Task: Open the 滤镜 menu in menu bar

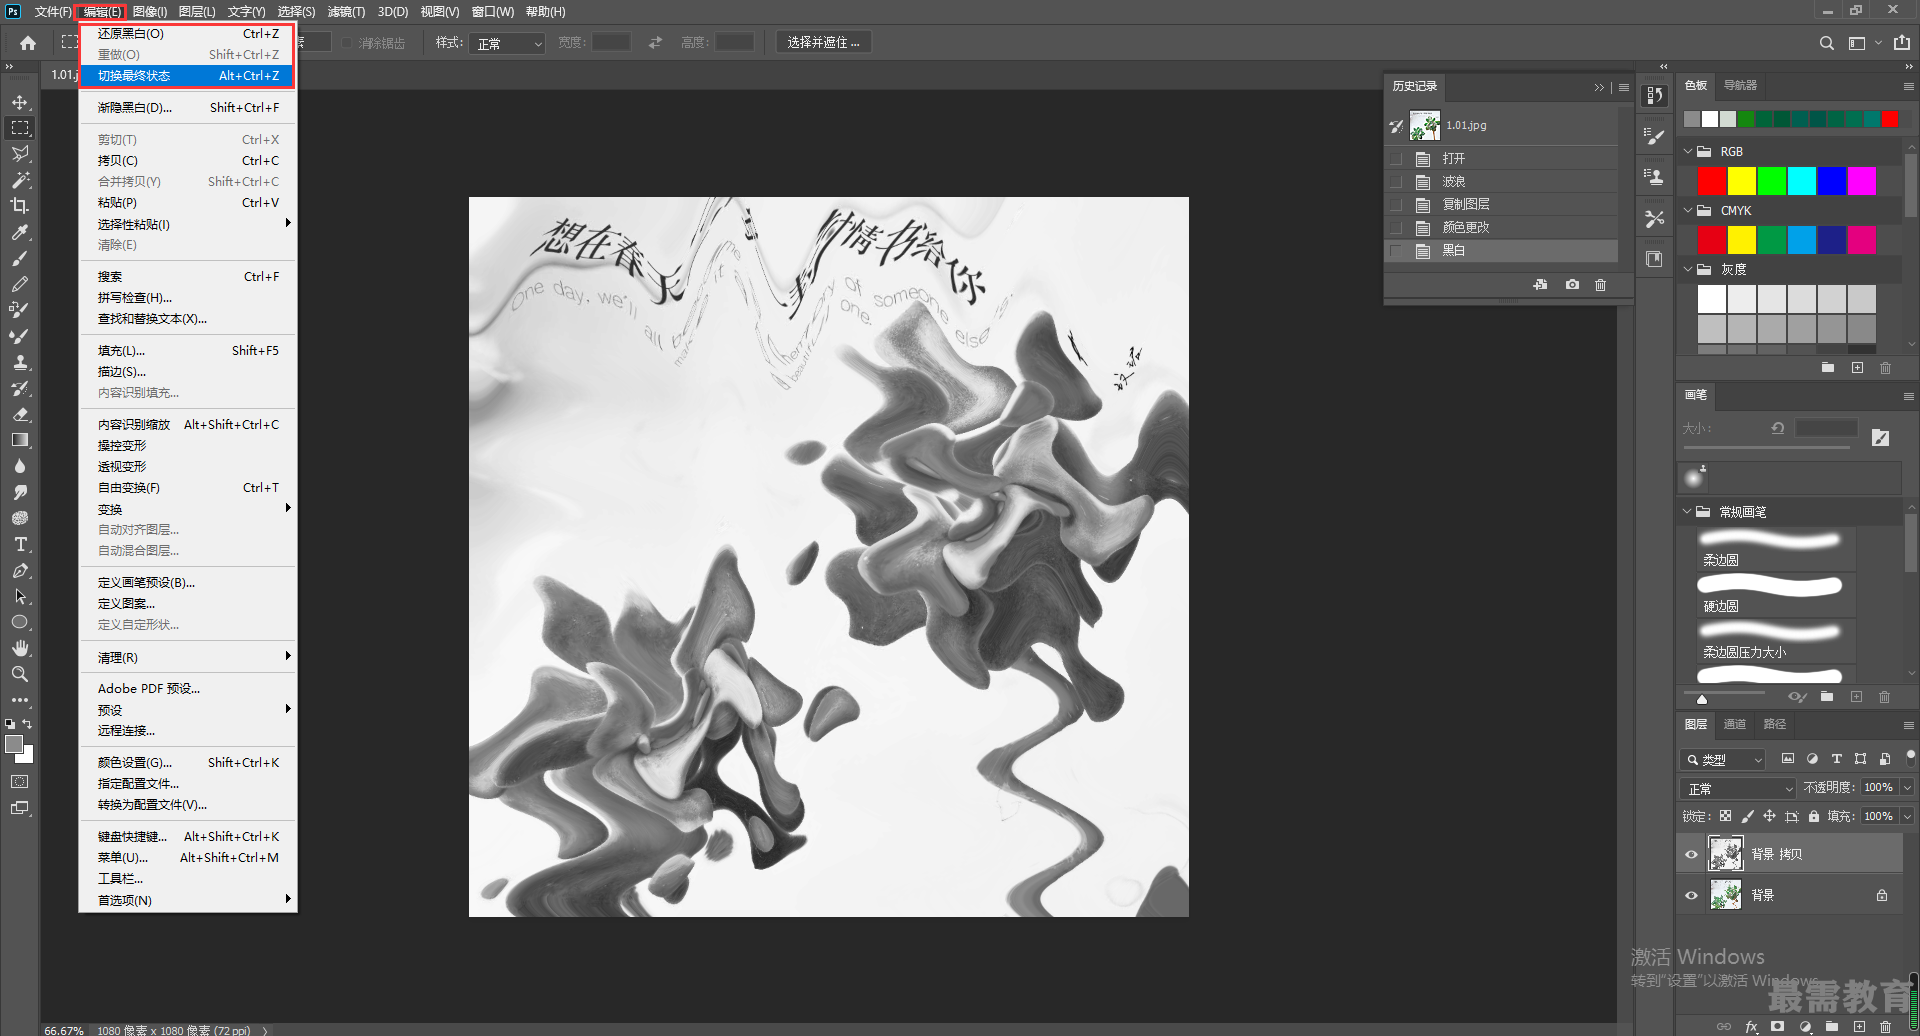Action: pos(346,12)
